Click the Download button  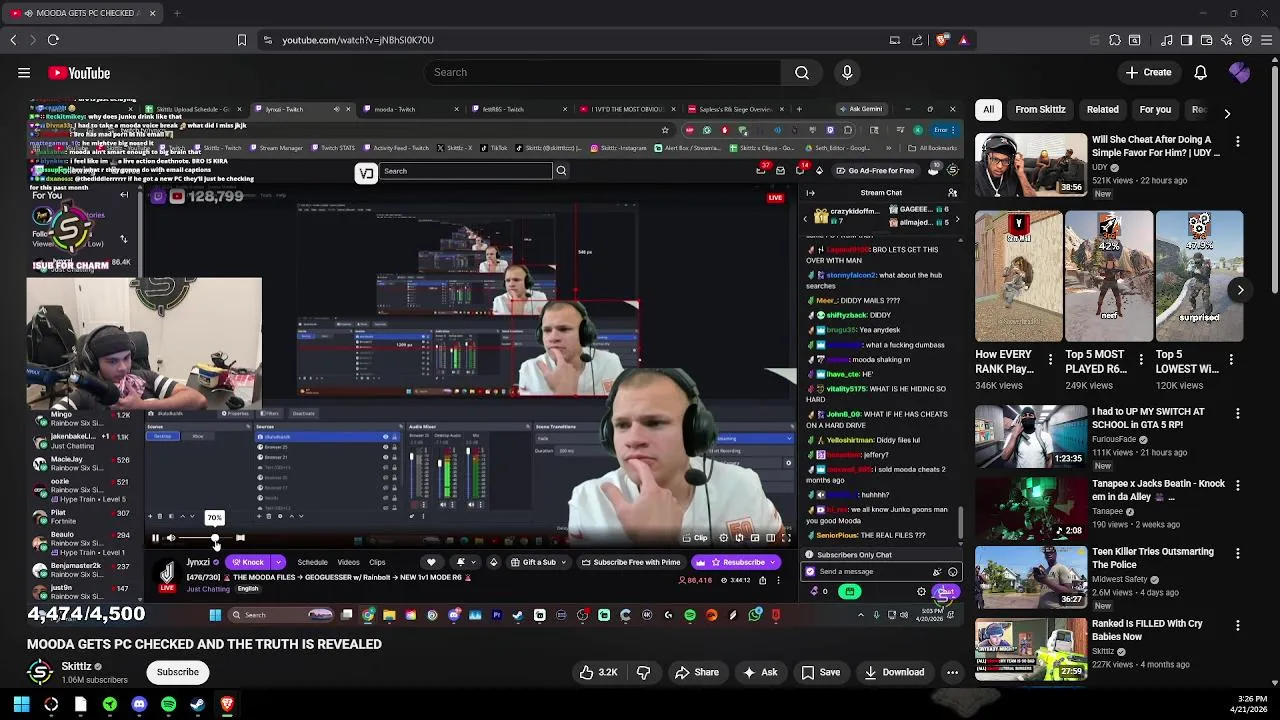point(893,673)
